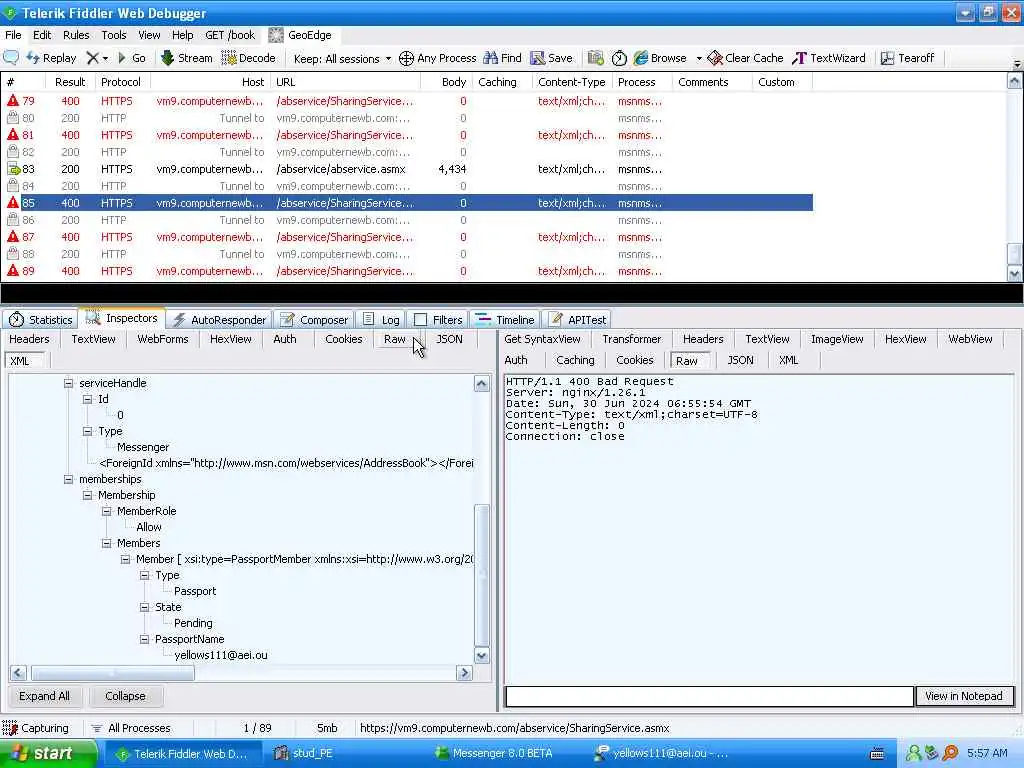Open the Composer tab
Image resolution: width=1024 pixels, height=768 pixels.
(314, 319)
